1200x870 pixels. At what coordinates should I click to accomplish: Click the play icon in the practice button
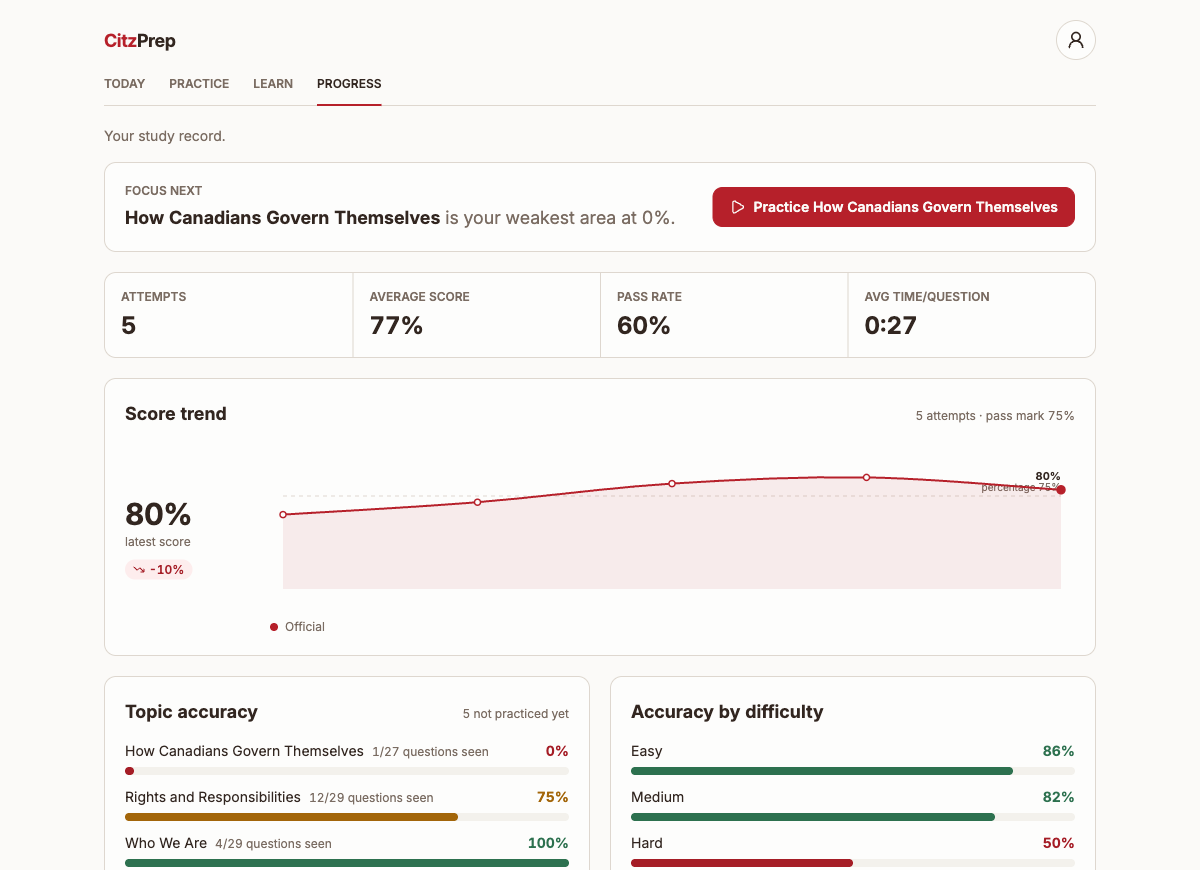(x=738, y=207)
